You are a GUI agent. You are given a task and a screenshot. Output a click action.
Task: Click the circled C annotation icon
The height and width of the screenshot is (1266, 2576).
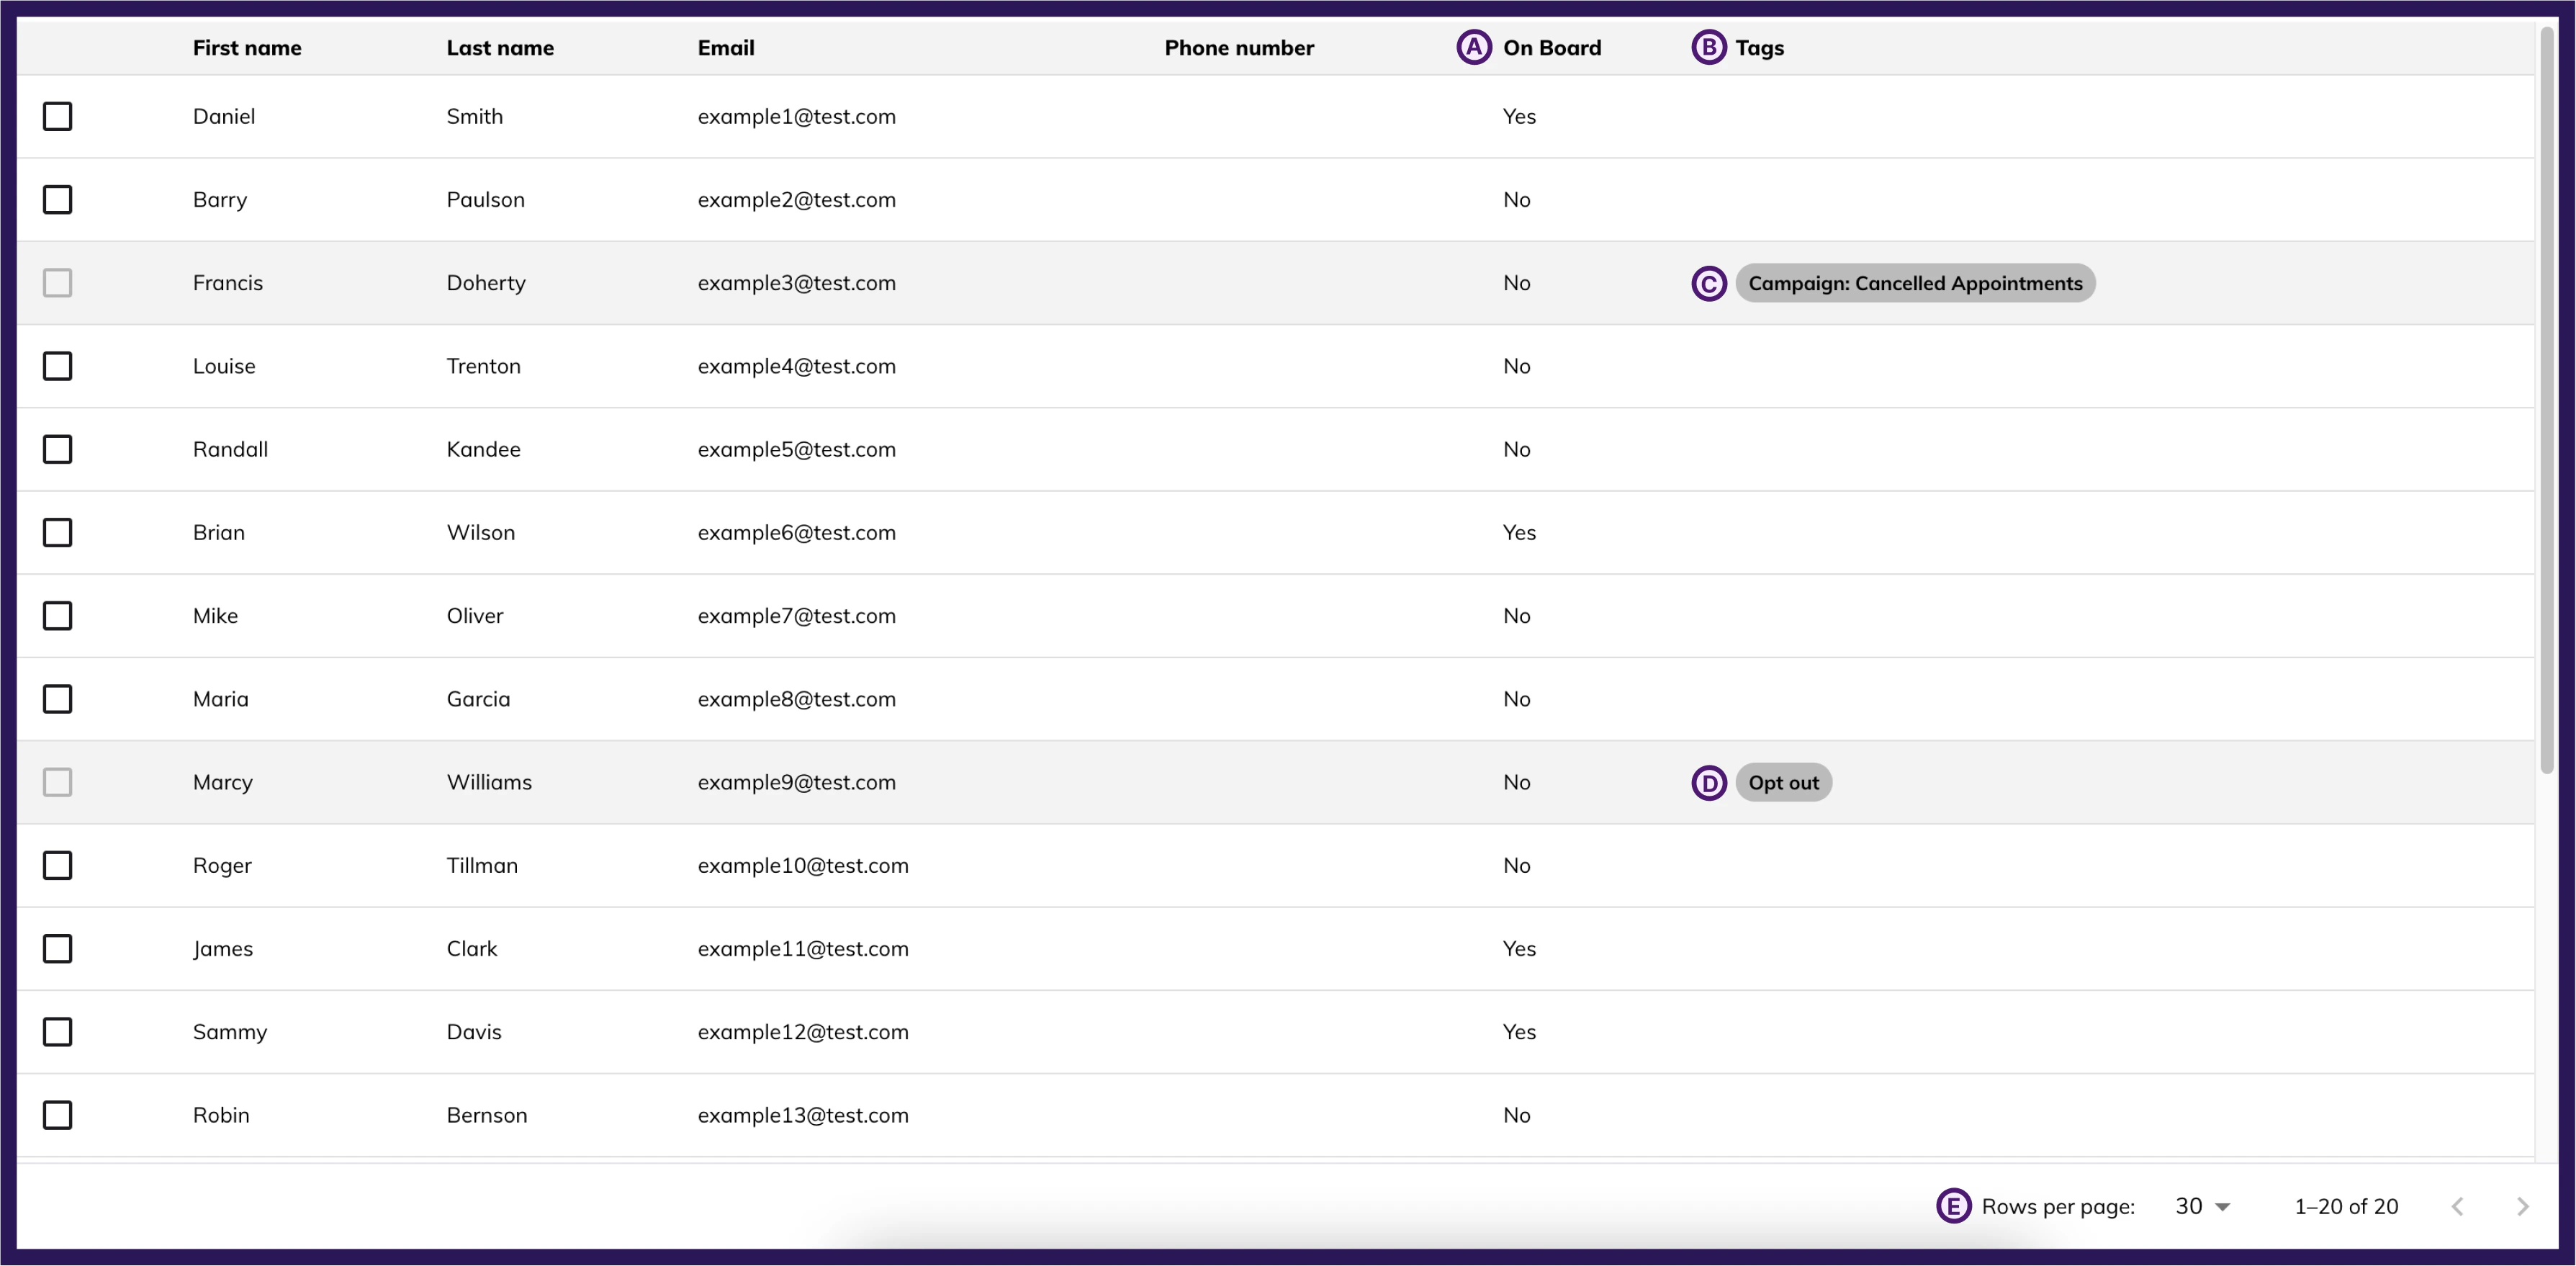[x=1708, y=283]
